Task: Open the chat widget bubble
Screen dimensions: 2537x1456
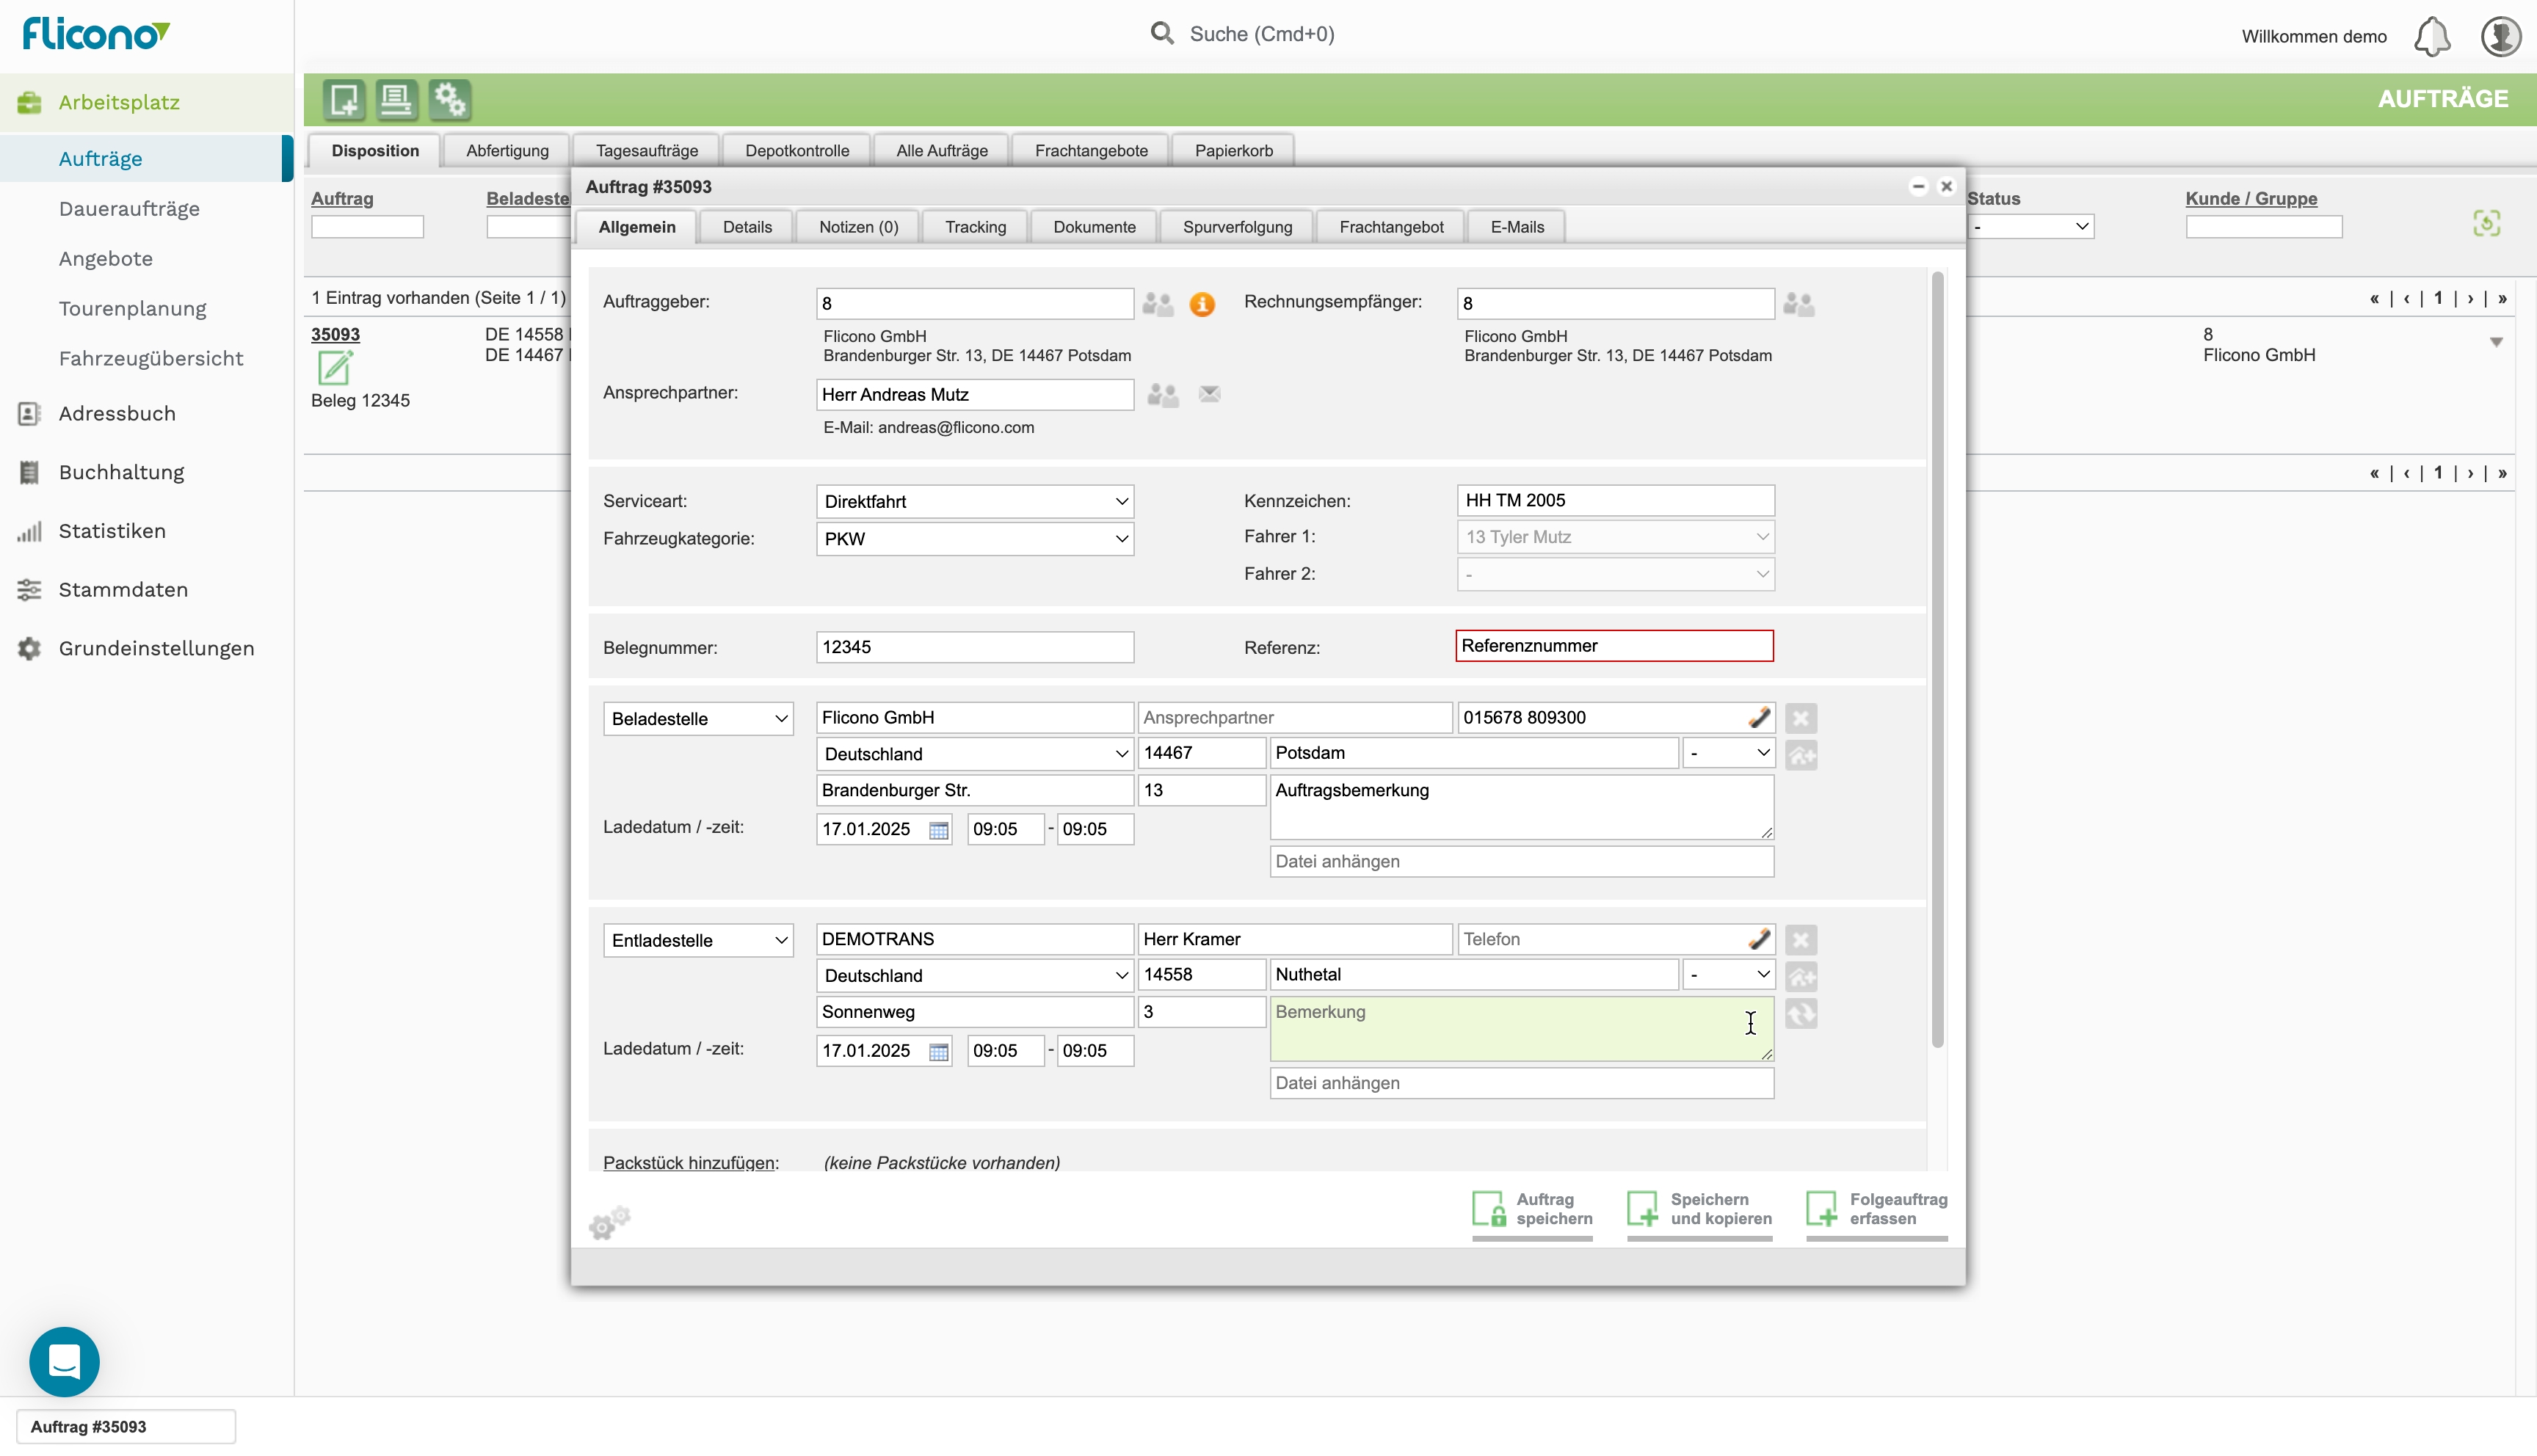Action: 64,1361
